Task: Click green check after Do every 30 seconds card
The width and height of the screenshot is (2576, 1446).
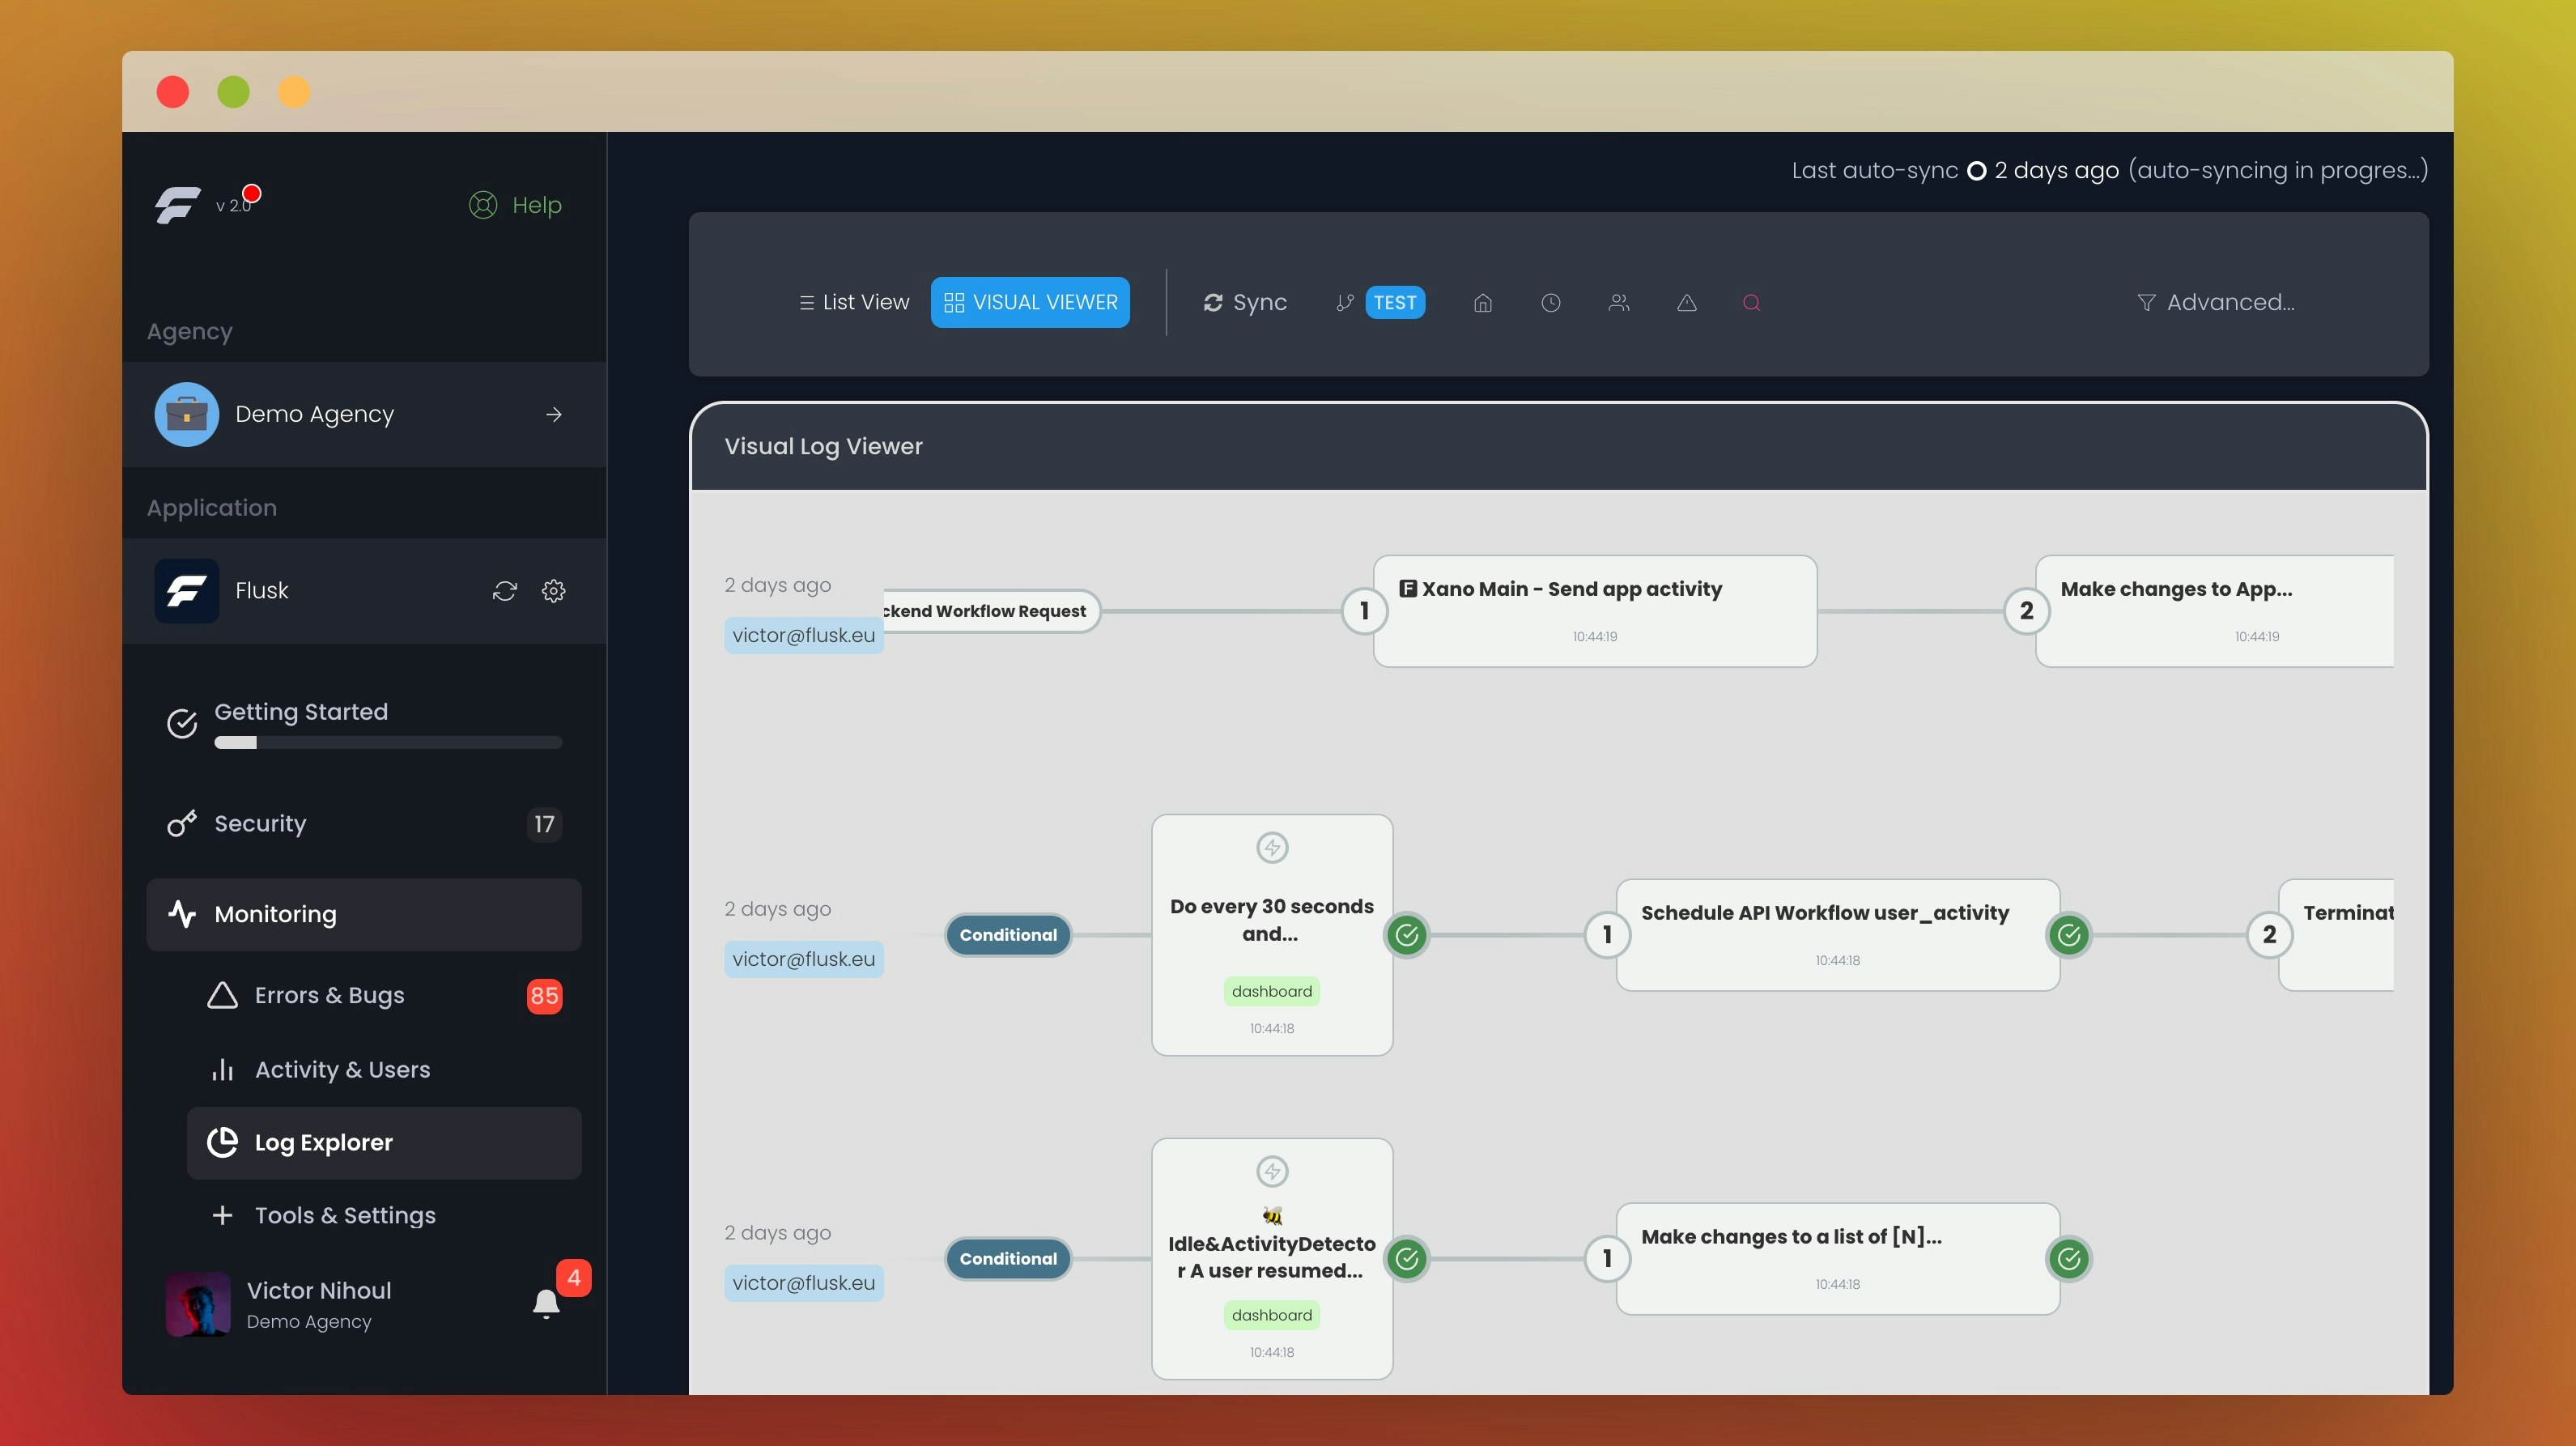Action: (1407, 935)
